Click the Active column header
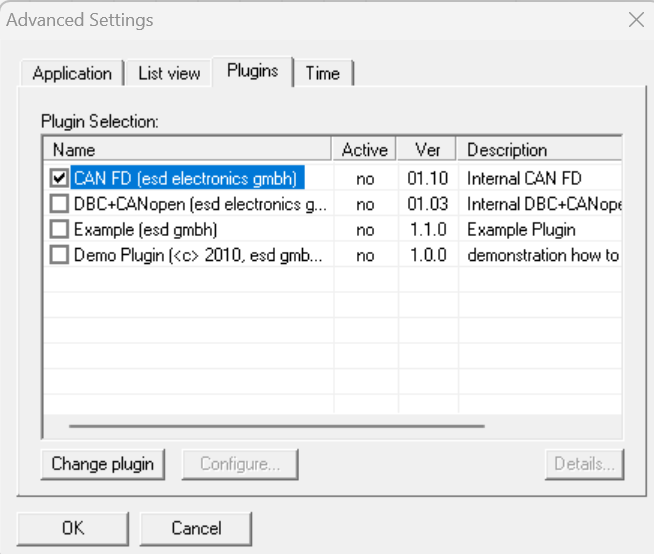The height and width of the screenshot is (554, 654). (x=364, y=150)
